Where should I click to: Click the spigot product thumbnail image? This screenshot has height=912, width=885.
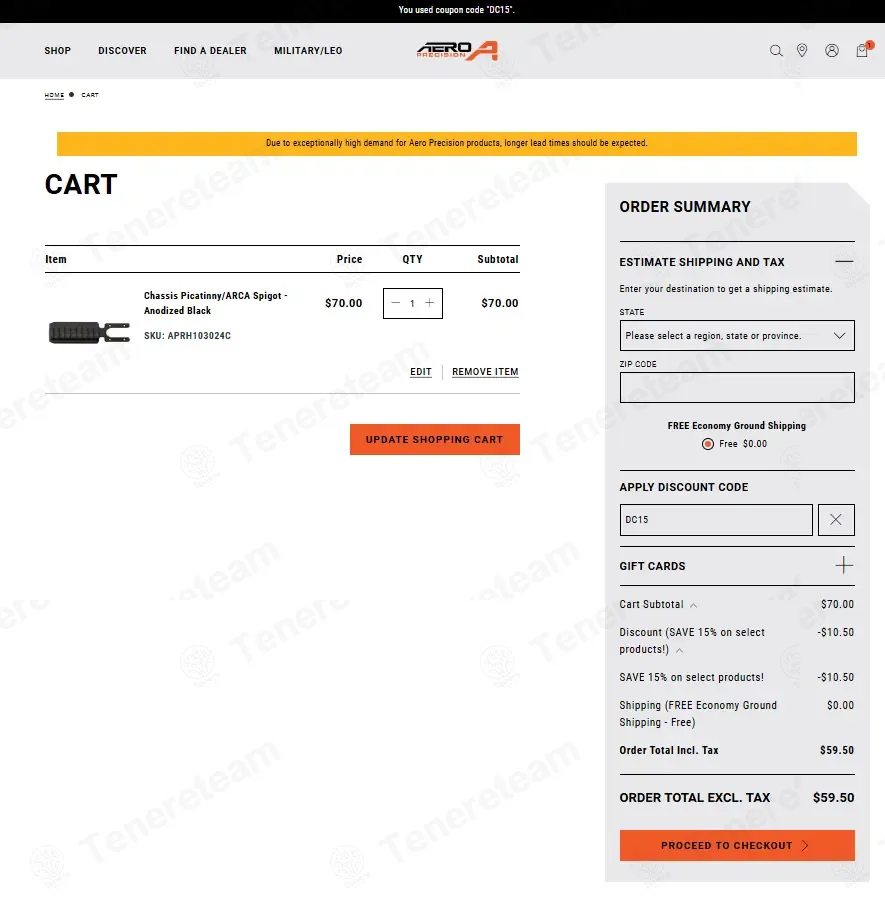[89, 333]
